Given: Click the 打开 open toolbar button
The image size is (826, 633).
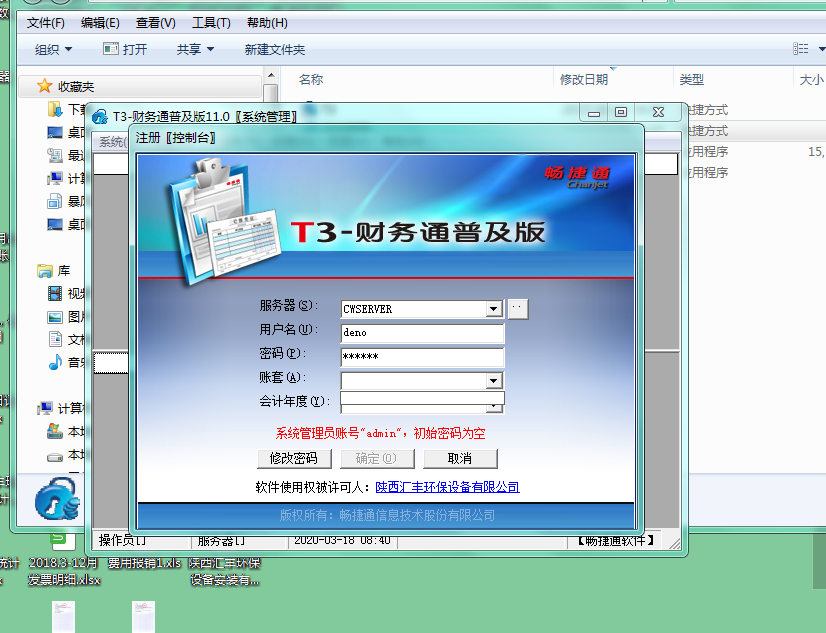Looking at the screenshot, I should 125,50.
